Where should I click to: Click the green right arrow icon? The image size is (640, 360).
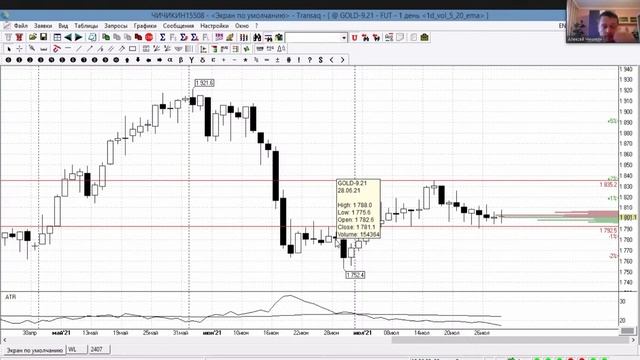(x=78, y=38)
